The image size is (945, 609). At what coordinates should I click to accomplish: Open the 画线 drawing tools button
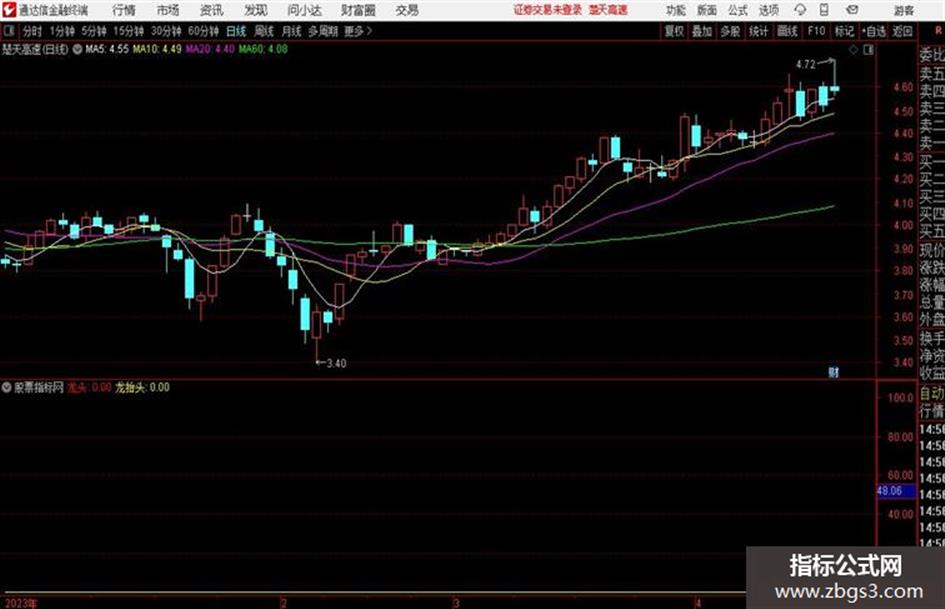[x=787, y=31]
